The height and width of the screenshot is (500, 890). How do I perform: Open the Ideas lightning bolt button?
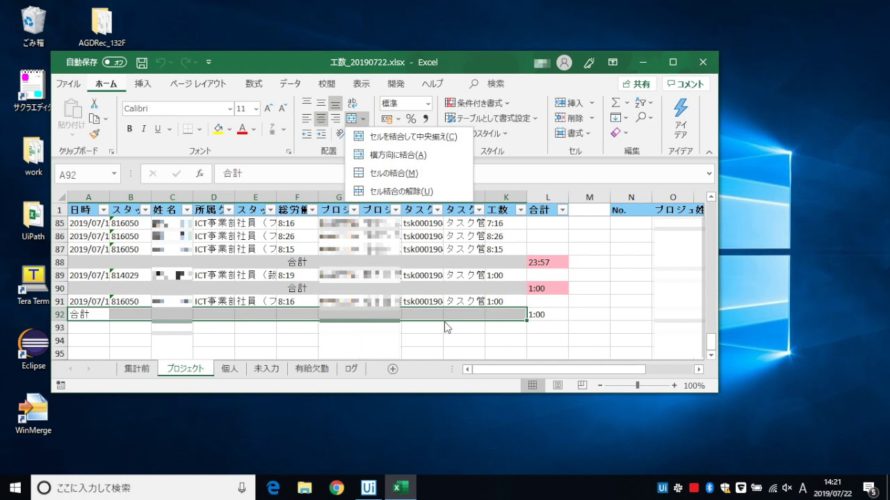click(680, 119)
